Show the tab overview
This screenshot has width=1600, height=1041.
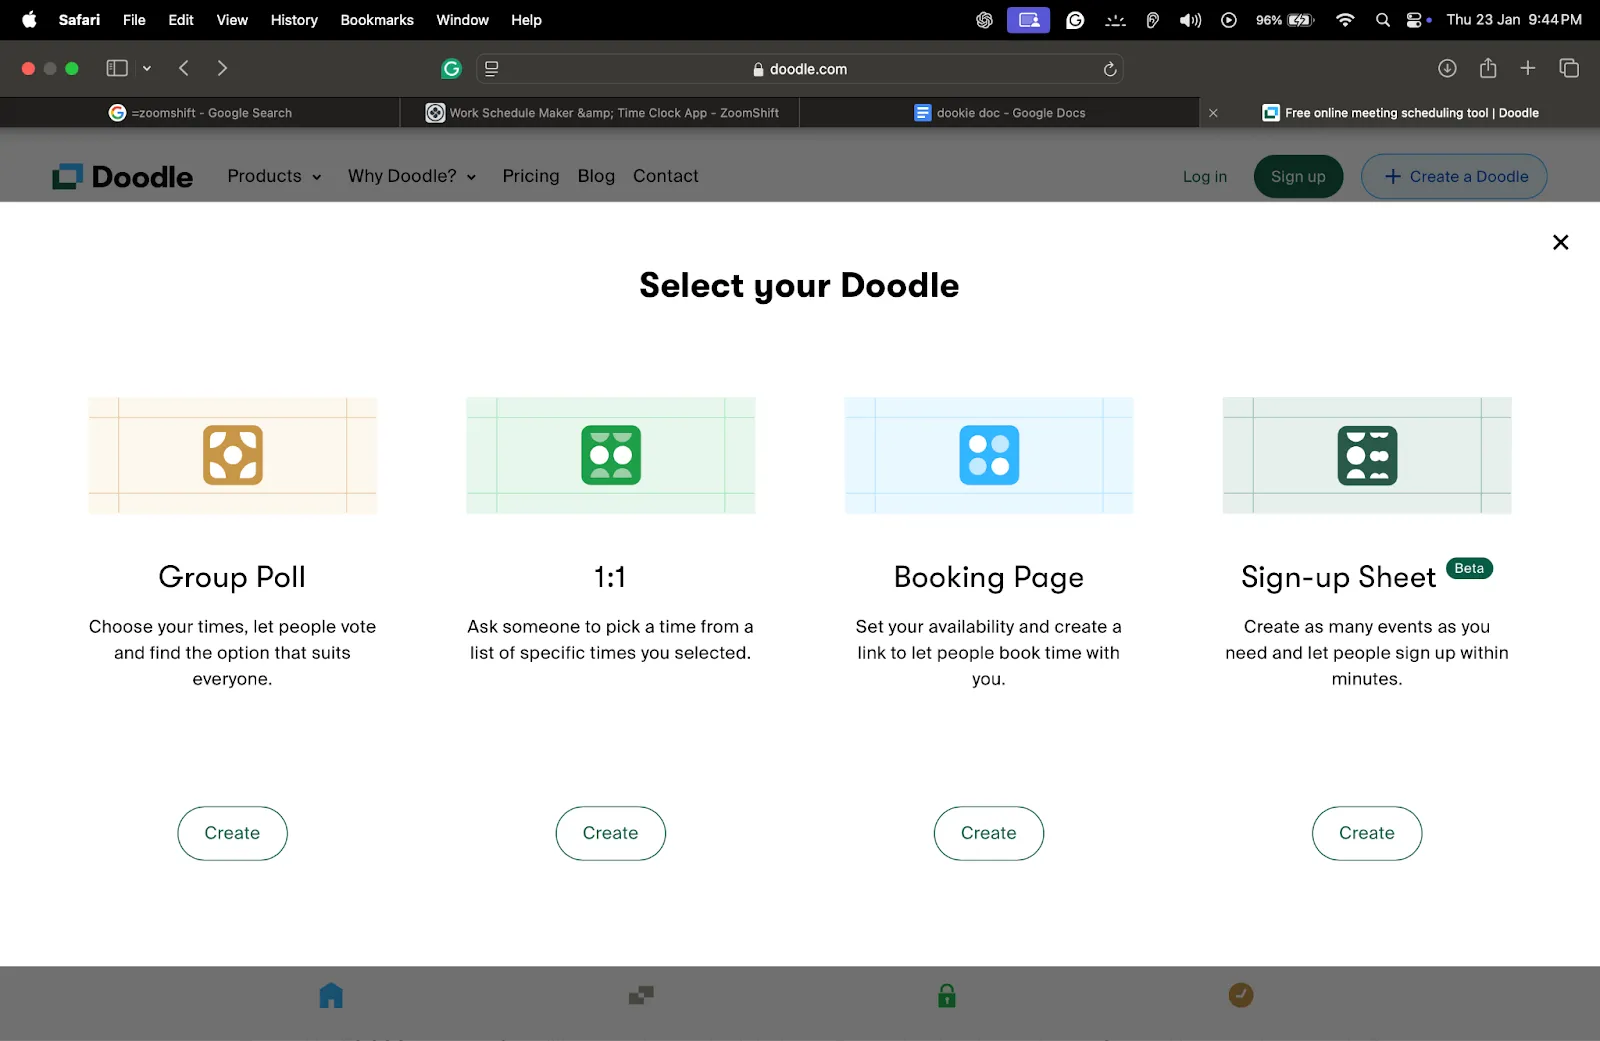1569,68
